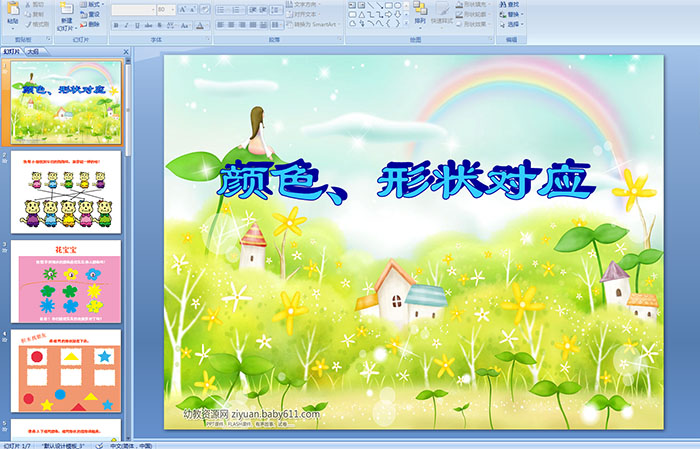Image resolution: width=700 pixels, height=449 pixels.
Task: Select the Arrow line shape
Action: [380, 5]
